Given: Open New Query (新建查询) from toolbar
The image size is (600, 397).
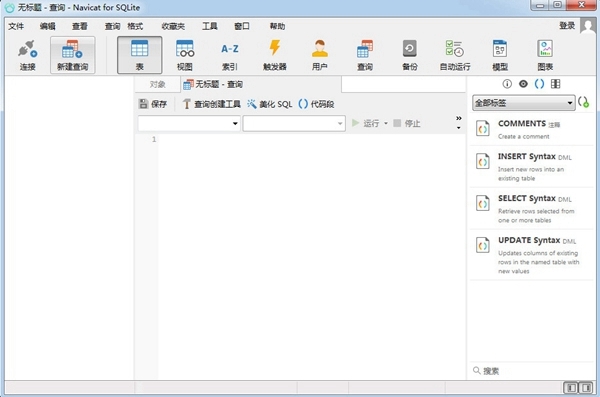Looking at the screenshot, I should pyautogui.click(x=72, y=55).
